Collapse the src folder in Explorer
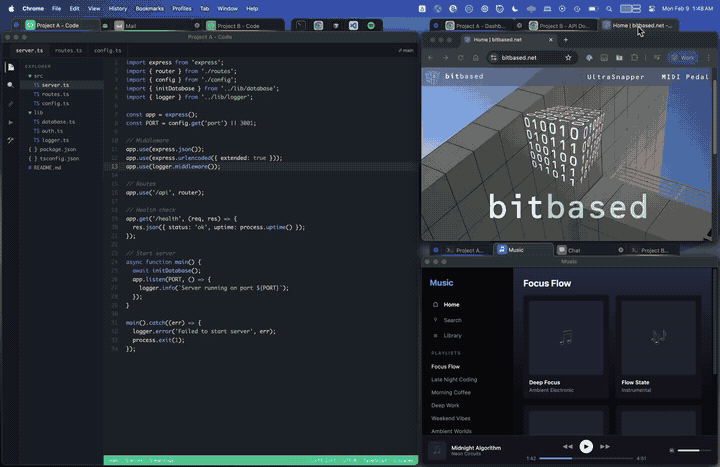This screenshot has height=467, width=720. point(30,76)
